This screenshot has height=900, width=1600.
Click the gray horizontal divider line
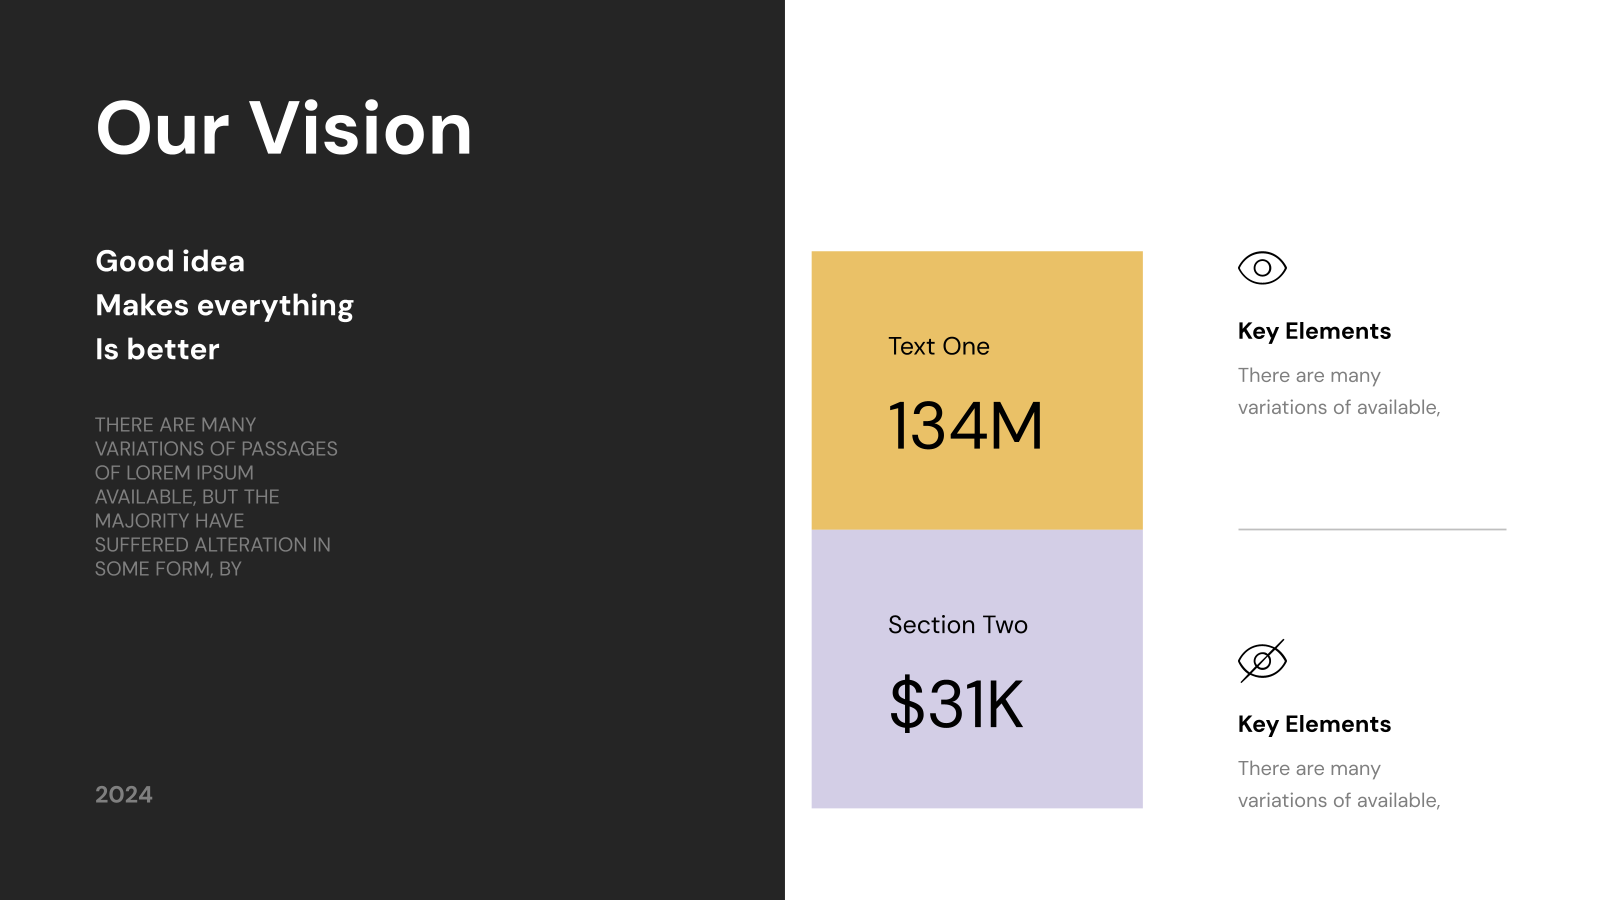click(x=1372, y=529)
